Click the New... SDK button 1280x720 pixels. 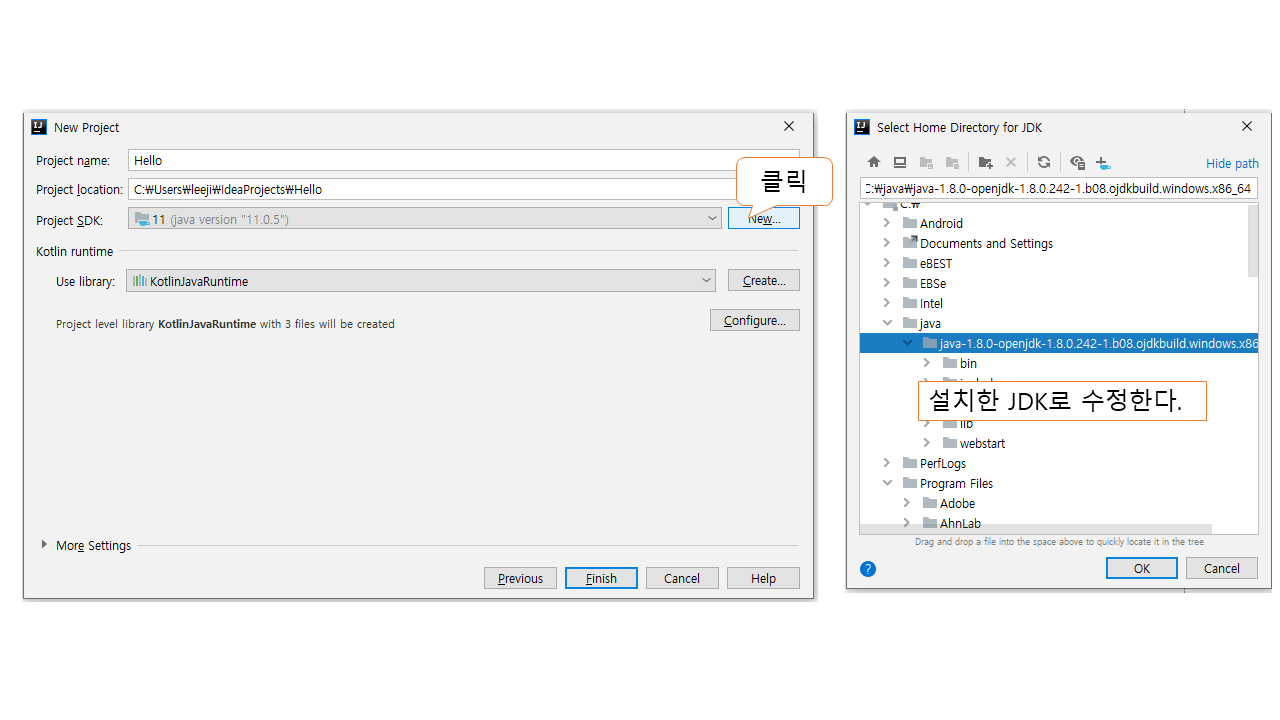(764, 219)
